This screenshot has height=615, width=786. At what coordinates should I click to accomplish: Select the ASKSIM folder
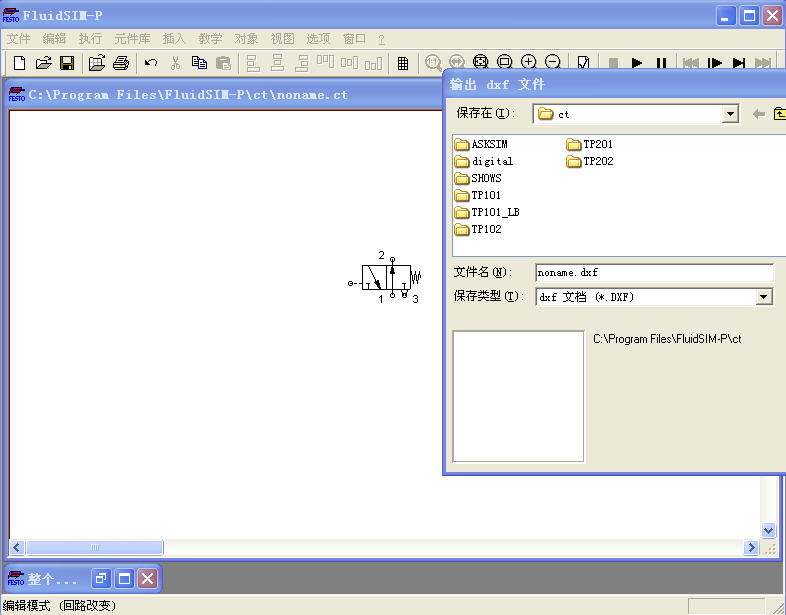tap(481, 144)
